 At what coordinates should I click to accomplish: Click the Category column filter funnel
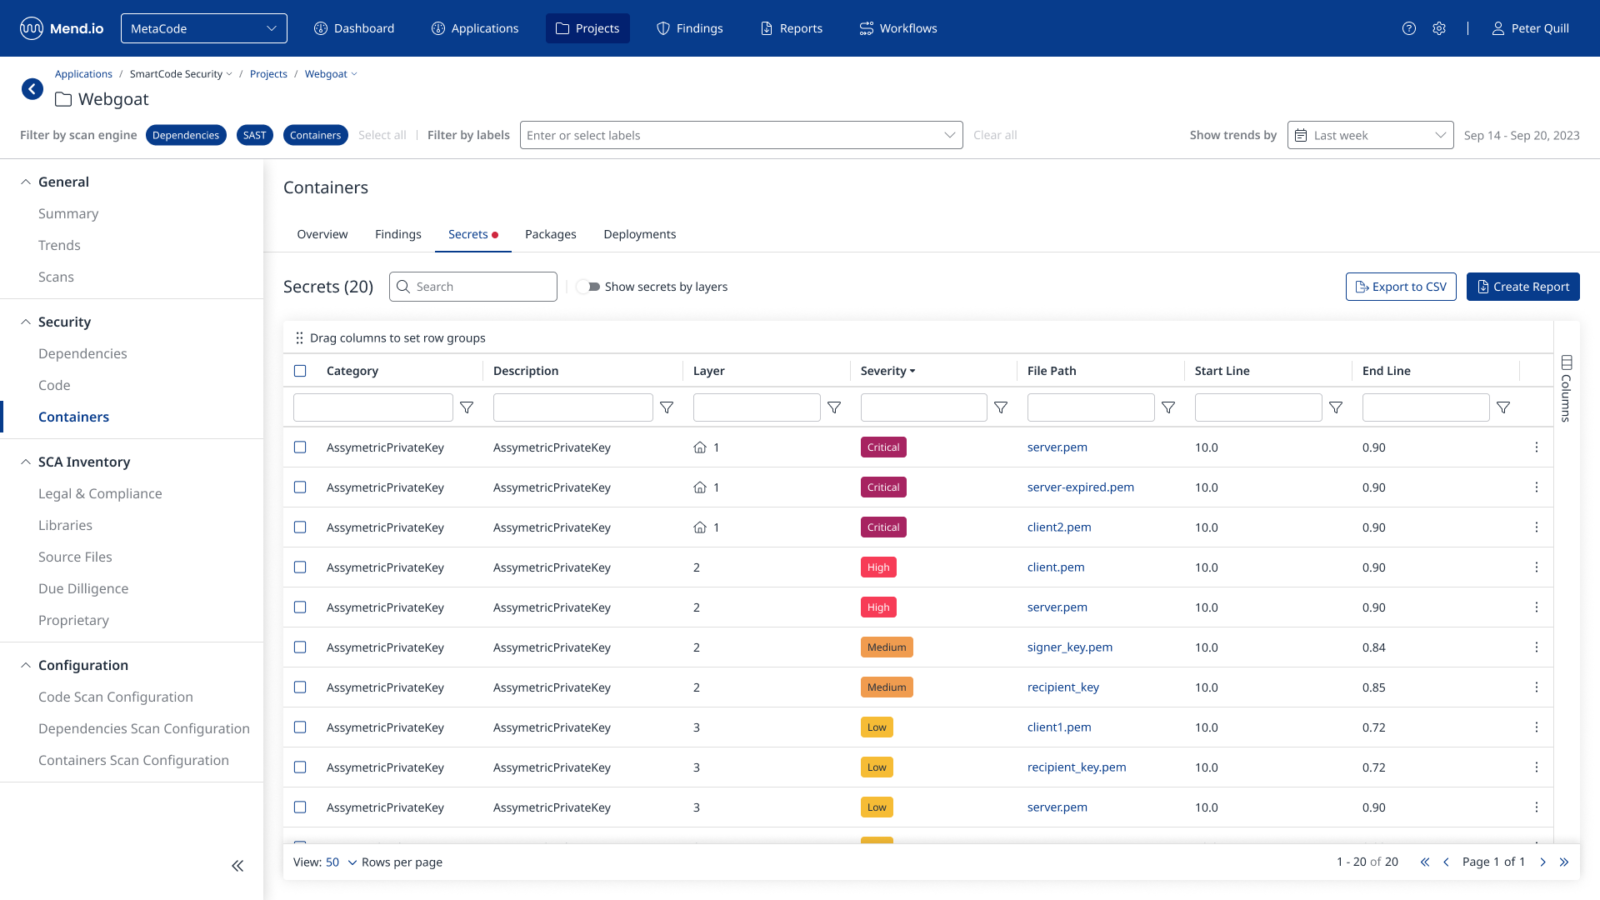(467, 407)
